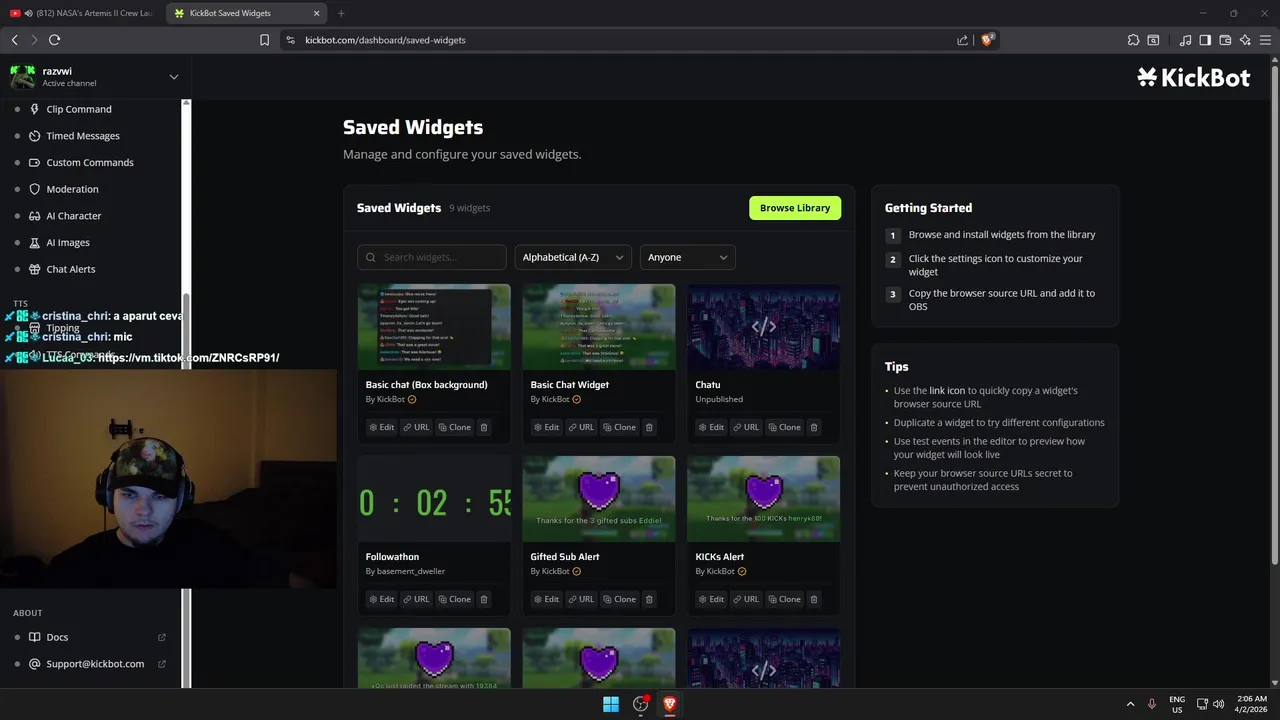Screen dimensions: 1280x720
Task: Open the Chatu widget preview thumbnail
Action: pyautogui.click(x=764, y=327)
